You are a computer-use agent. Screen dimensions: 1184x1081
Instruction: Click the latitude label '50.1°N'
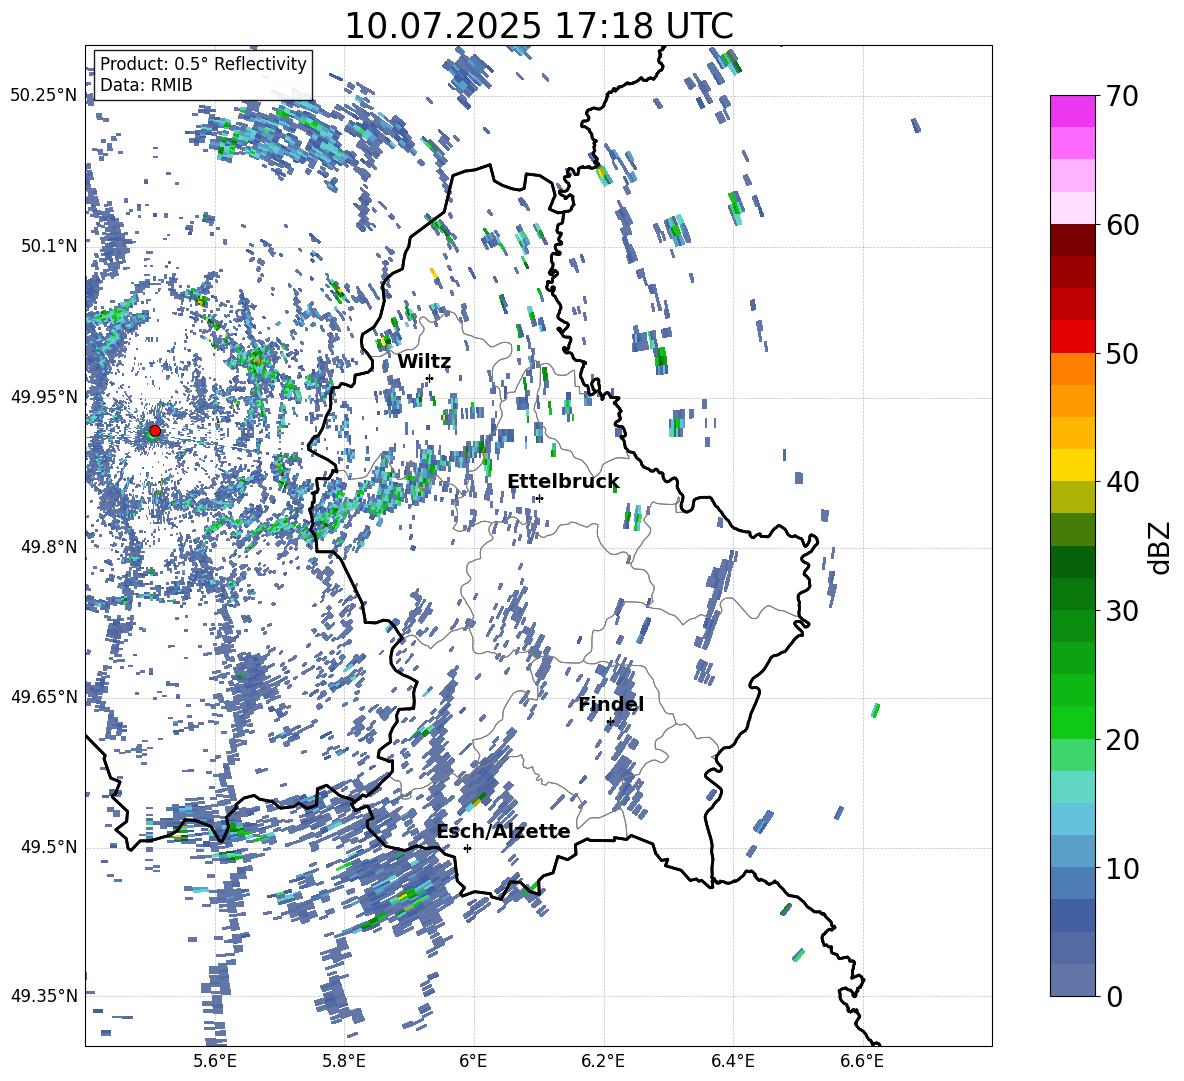click(48, 246)
